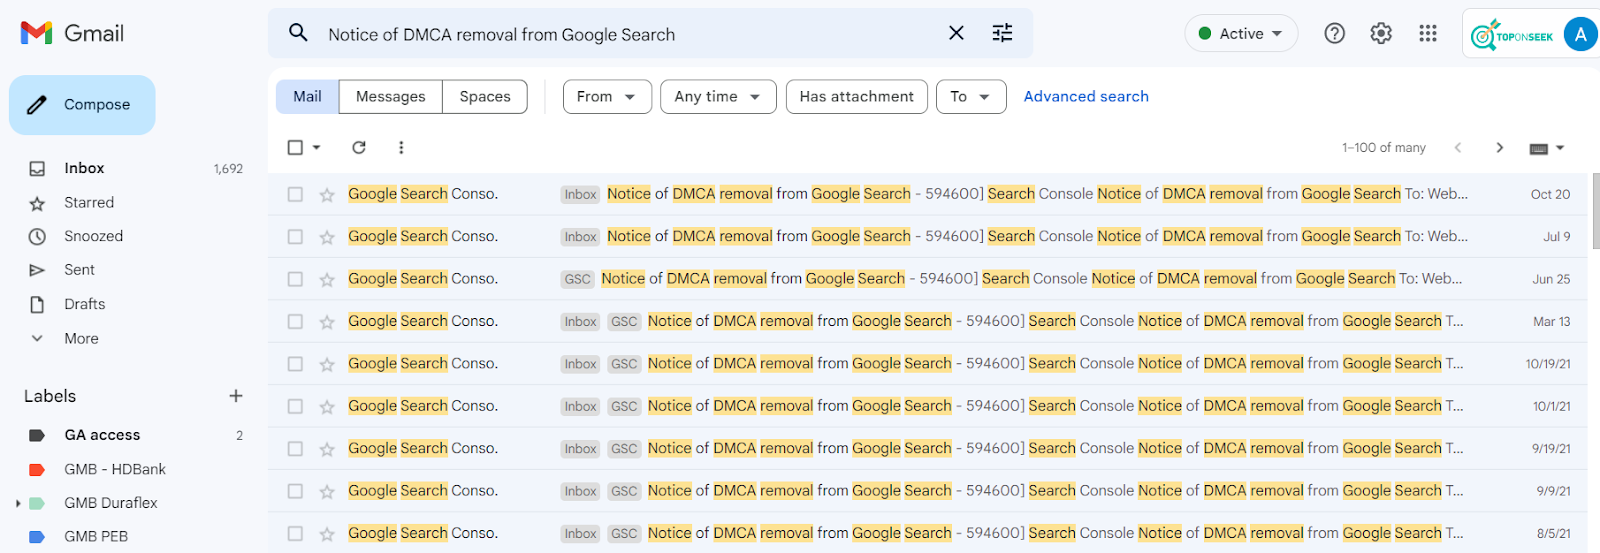Screen dimensions: 1600x553
Task: Open the Starred folder
Action: (x=89, y=202)
